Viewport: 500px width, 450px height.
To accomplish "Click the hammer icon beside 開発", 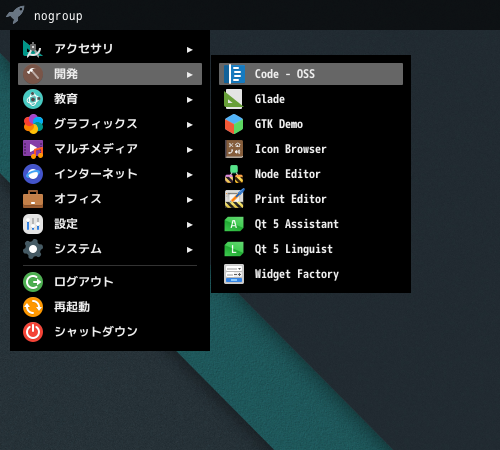I will tap(33, 74).
